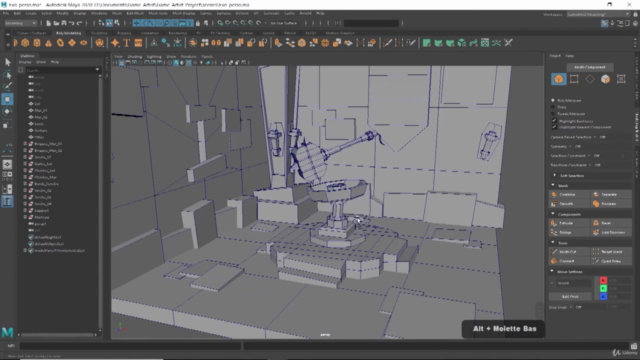
Task: Create a polygon cone from shelf
Action: (x=49, y=43)
